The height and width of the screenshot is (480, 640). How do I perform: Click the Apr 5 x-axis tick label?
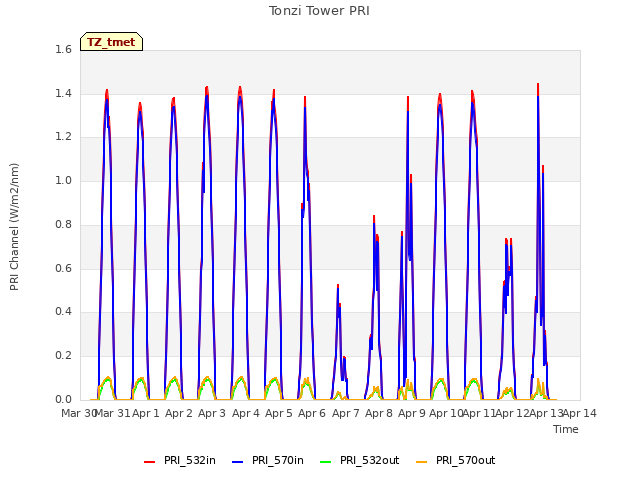point(279,413)
